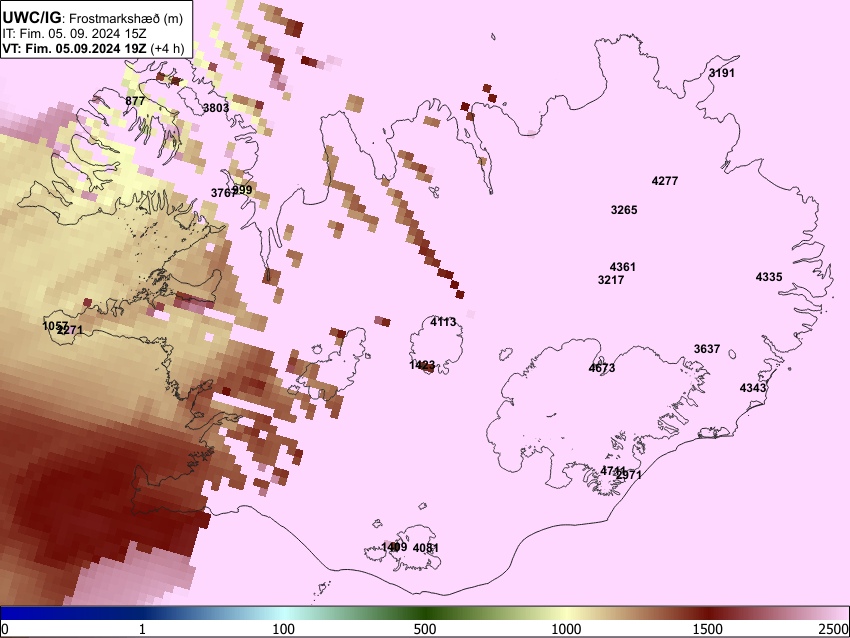
Task: Click the value 4113 above the glacier outline
Action: pos(443,322)
